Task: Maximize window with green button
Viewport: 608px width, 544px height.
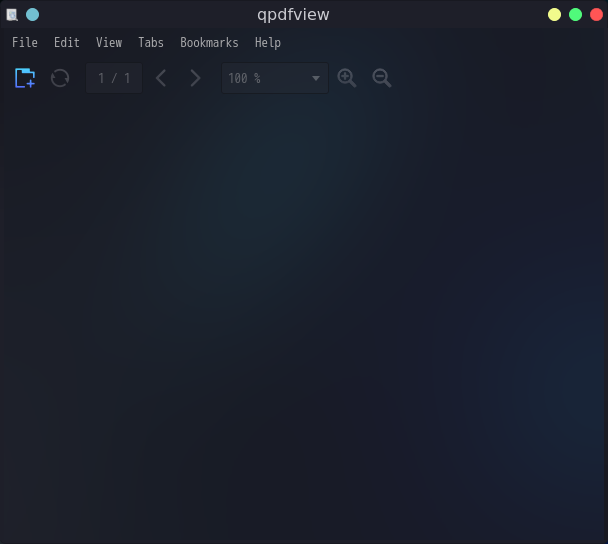Action: [x=575, y=15]
